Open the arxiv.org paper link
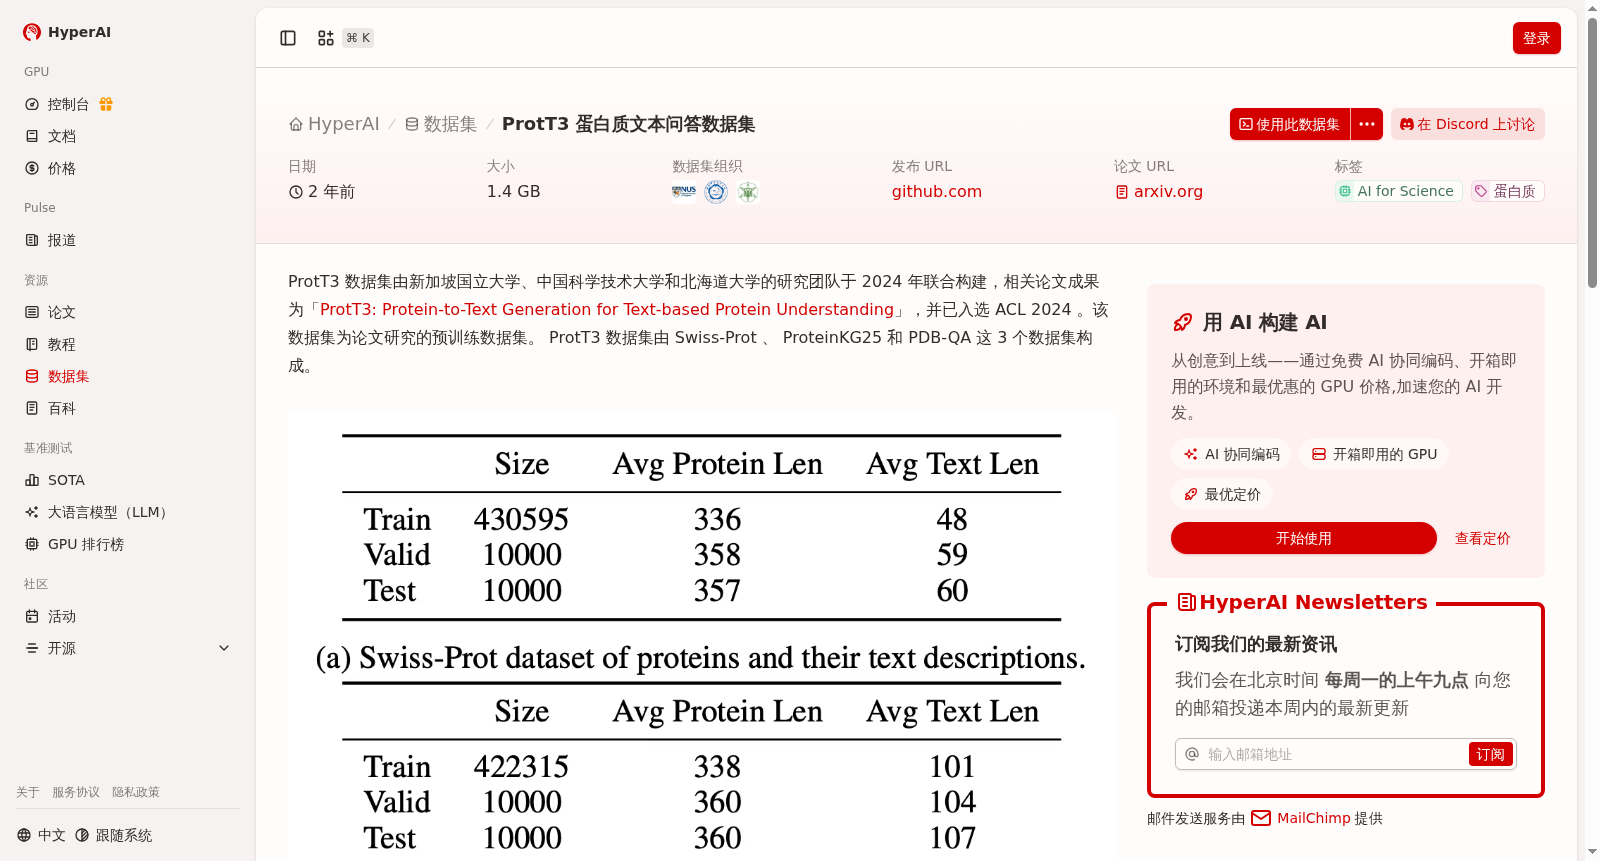This screenshot has height=861, width=1600. pos(1168,191)
